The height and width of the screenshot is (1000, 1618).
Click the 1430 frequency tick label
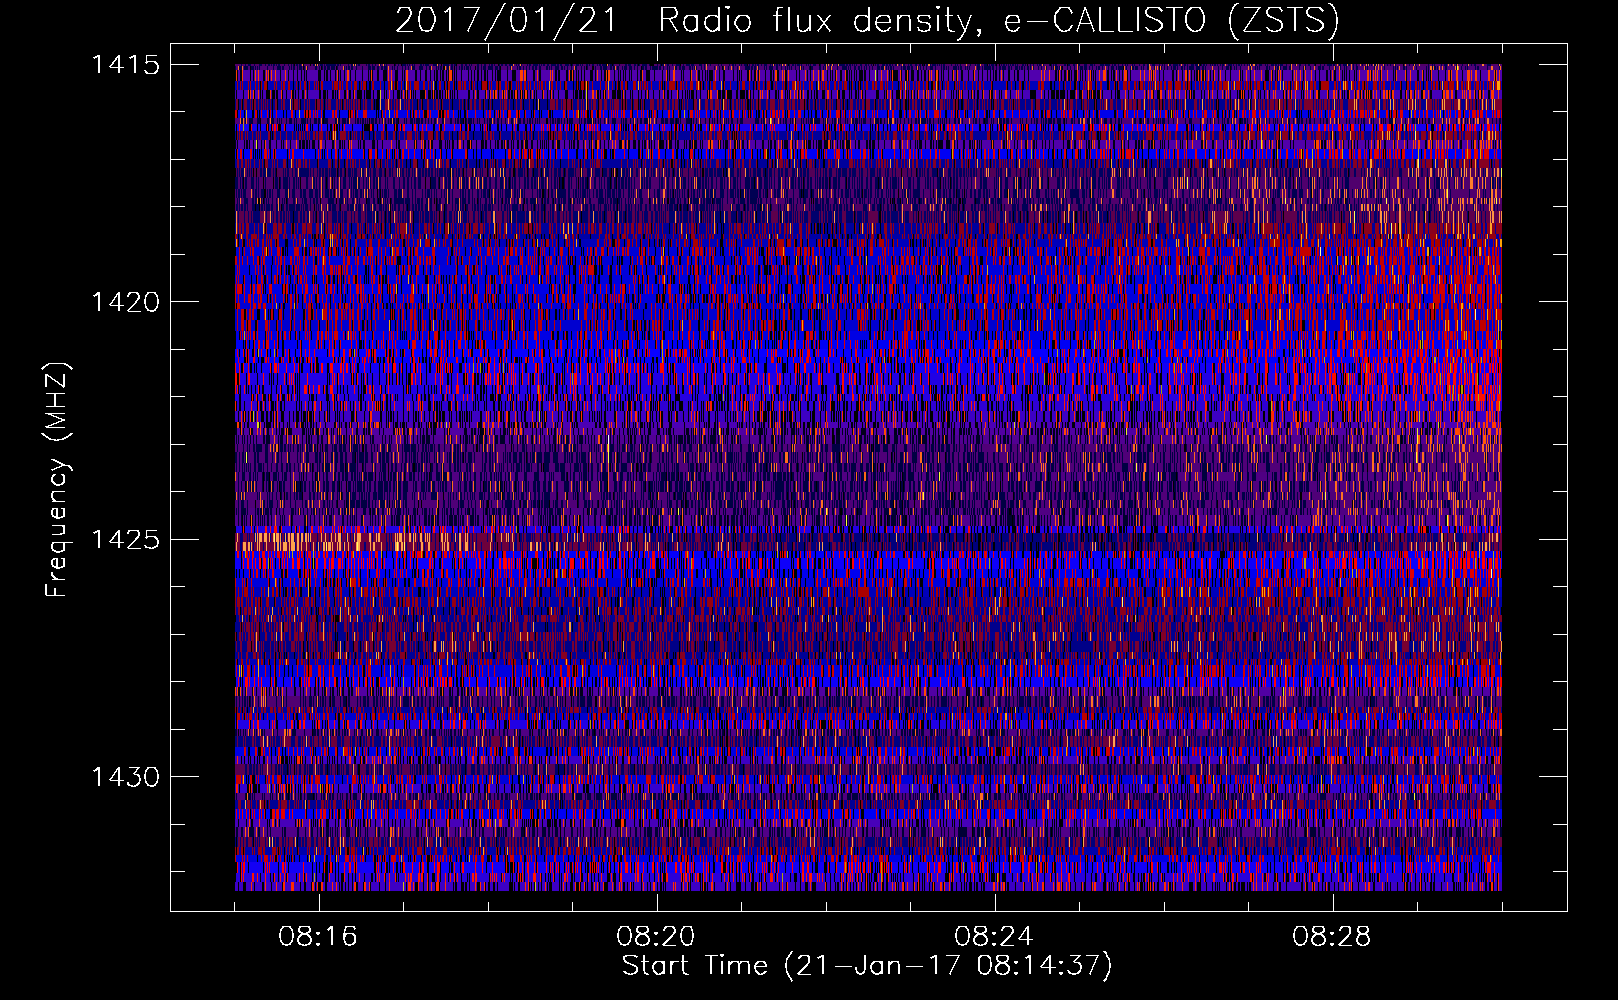[x=125, y=777]
